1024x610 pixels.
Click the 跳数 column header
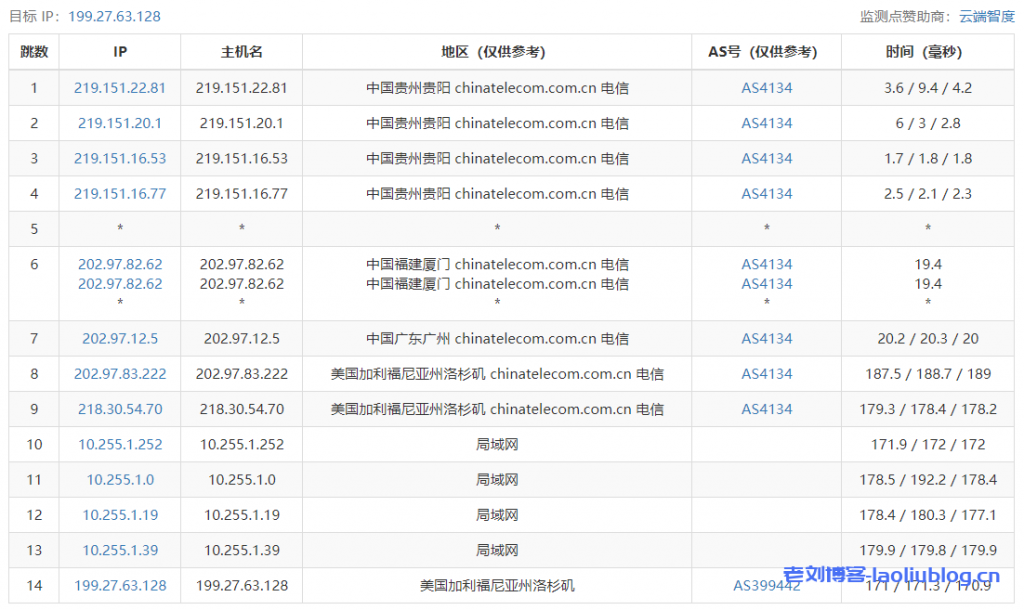tap(34, 52)
